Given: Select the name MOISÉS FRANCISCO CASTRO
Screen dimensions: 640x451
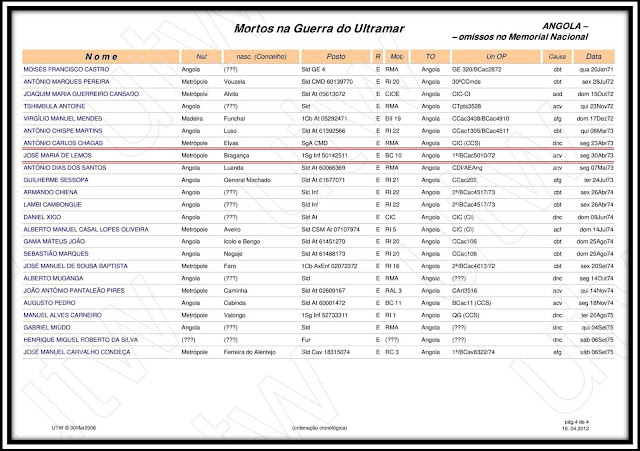Looking at the screenshot, I should [x=66, y=69].
